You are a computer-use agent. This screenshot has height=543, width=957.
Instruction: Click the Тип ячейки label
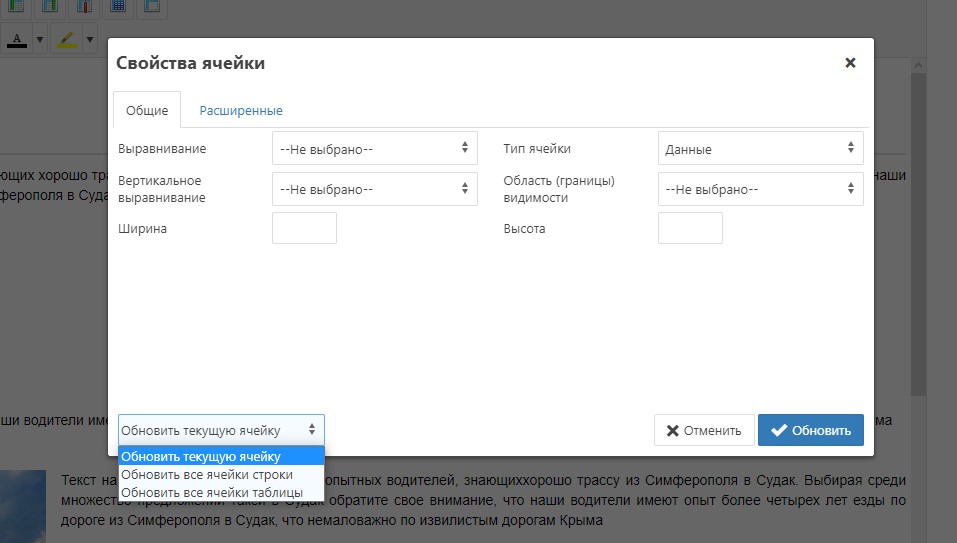pyautogui.click(x=537, y=148)
